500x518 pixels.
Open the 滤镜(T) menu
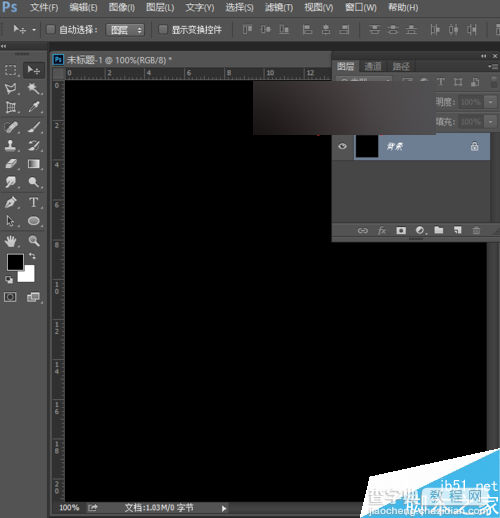[279, 7]
